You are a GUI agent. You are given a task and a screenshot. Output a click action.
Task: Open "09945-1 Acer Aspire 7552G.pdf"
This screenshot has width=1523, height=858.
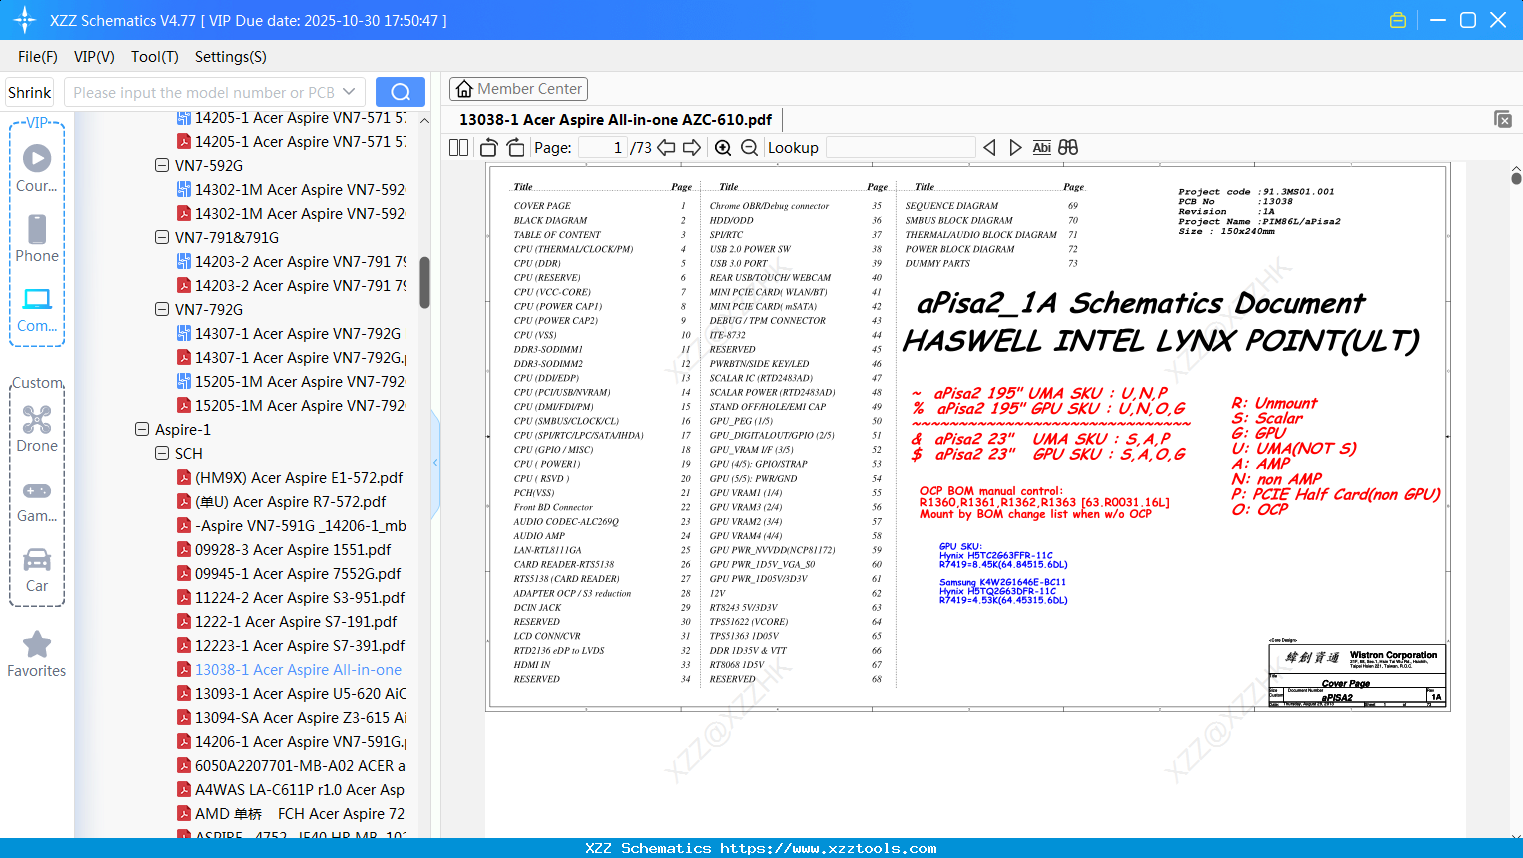point(289,573)
